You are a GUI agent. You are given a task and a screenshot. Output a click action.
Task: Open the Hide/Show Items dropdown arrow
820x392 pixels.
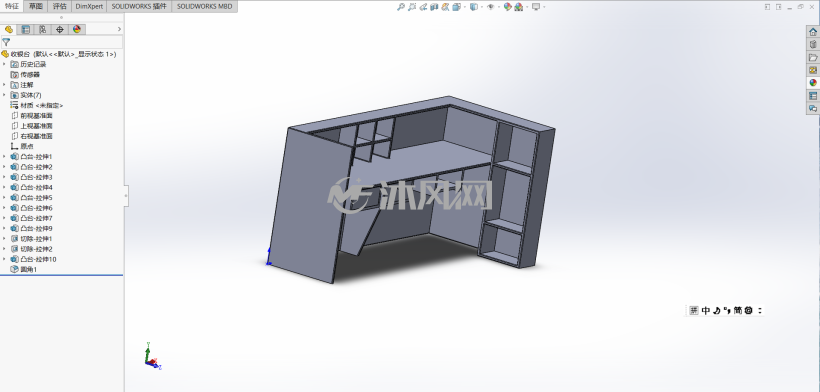(x=499, y=7)
